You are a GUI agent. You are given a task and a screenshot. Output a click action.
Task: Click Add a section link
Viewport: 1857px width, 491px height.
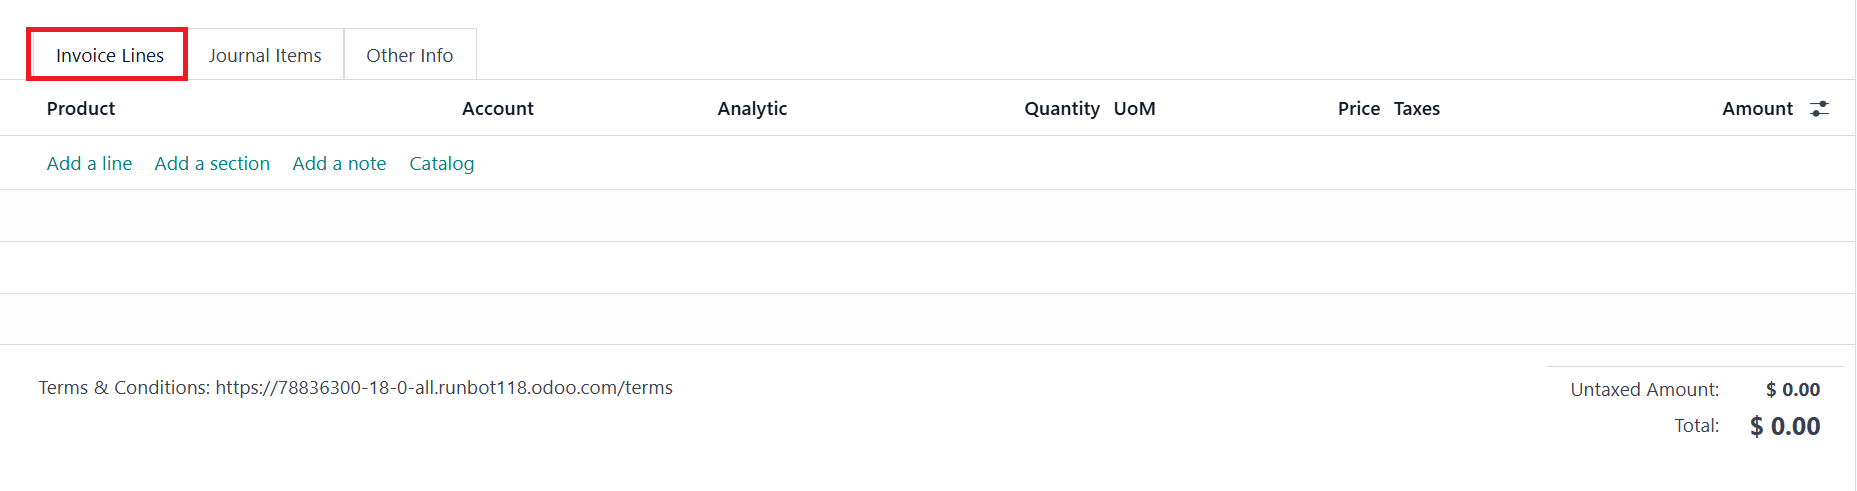(x=212, y=164)
